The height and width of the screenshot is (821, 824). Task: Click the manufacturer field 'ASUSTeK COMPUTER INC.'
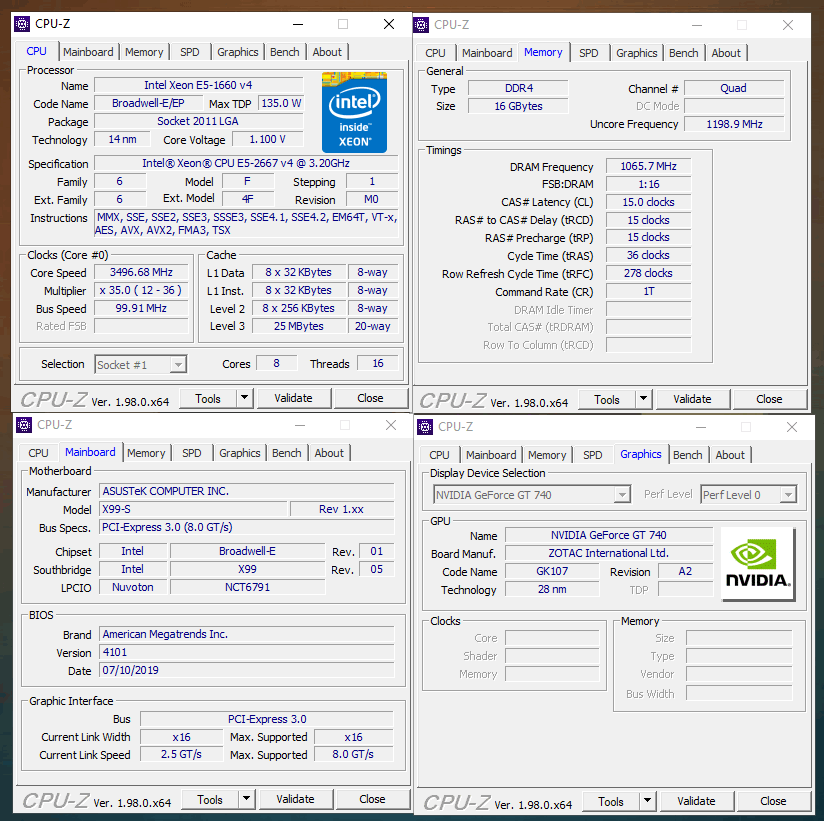pos(247,491)
